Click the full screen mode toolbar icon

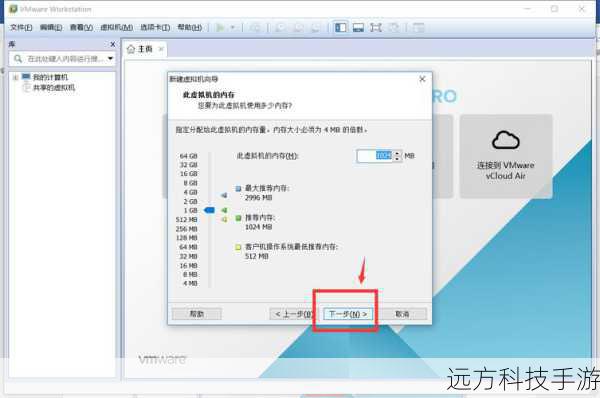376,28
